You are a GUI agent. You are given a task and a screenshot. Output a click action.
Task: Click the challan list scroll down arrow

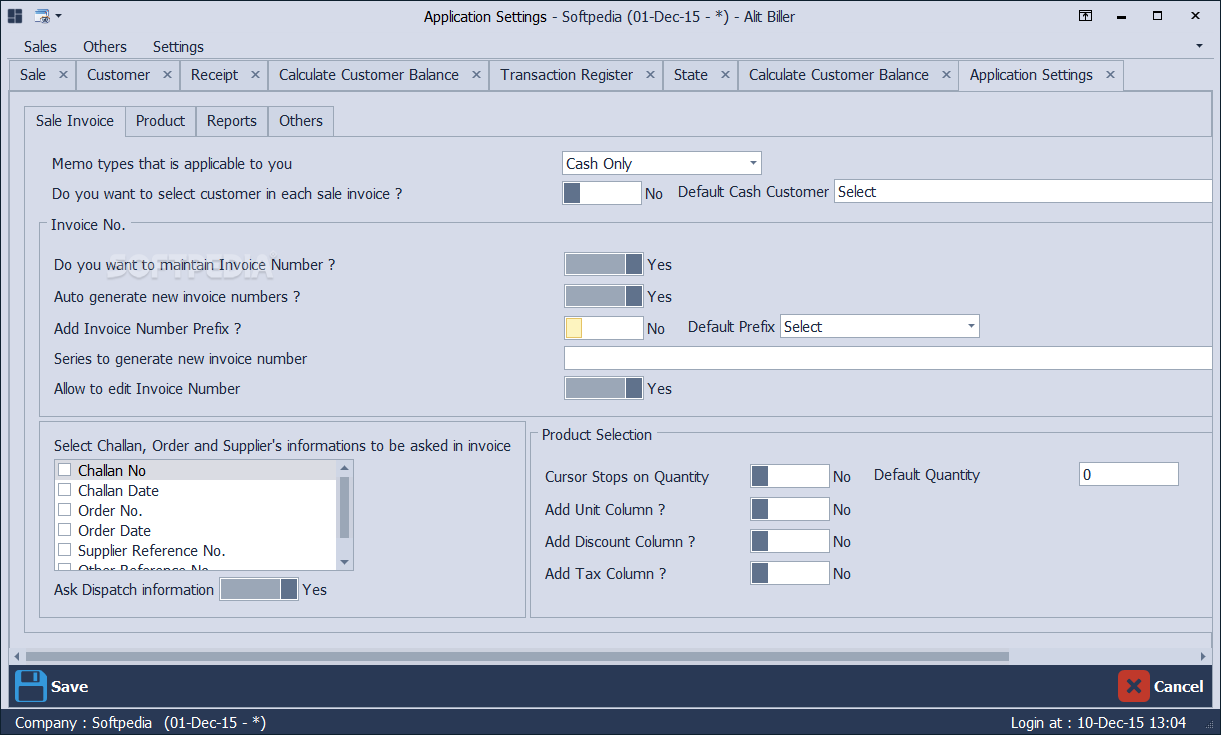[345, 563]
